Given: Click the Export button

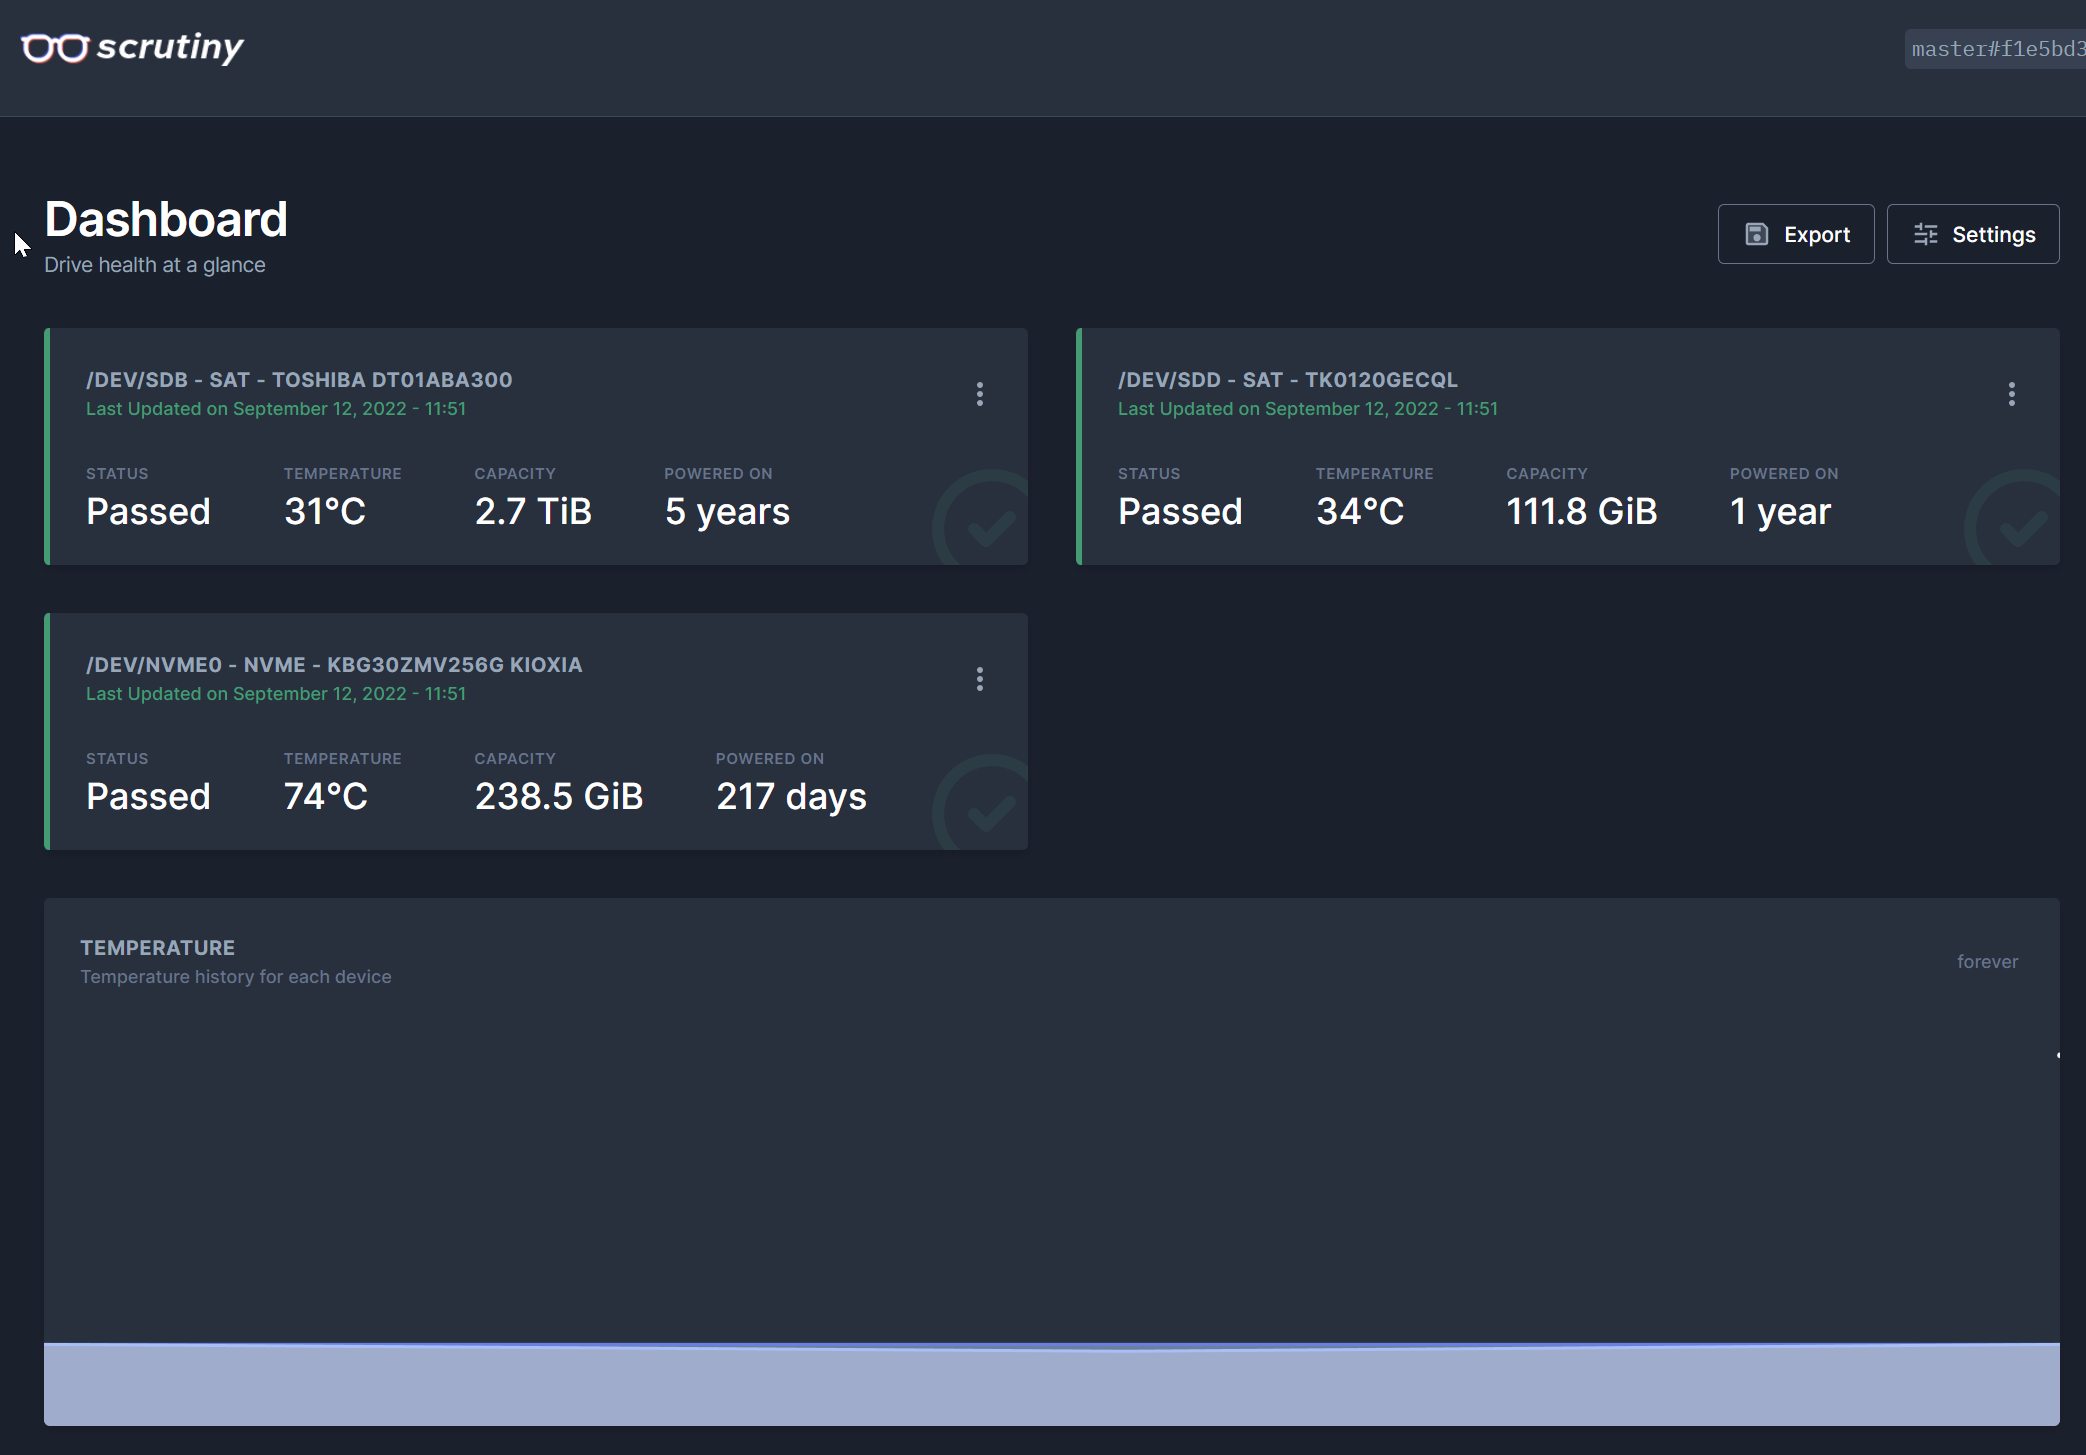Looking at the screenshot, I should click(x=1796, y=234).
